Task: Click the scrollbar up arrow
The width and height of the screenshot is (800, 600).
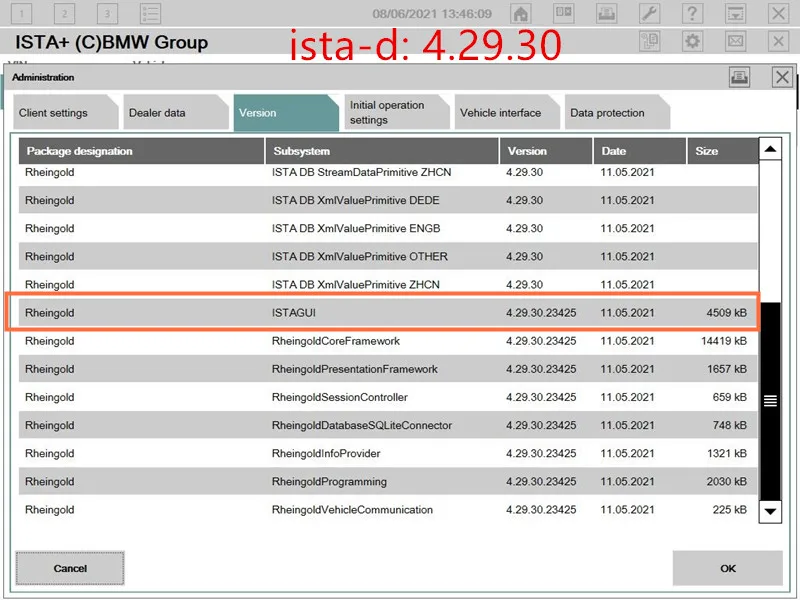Action: (770, 149)
